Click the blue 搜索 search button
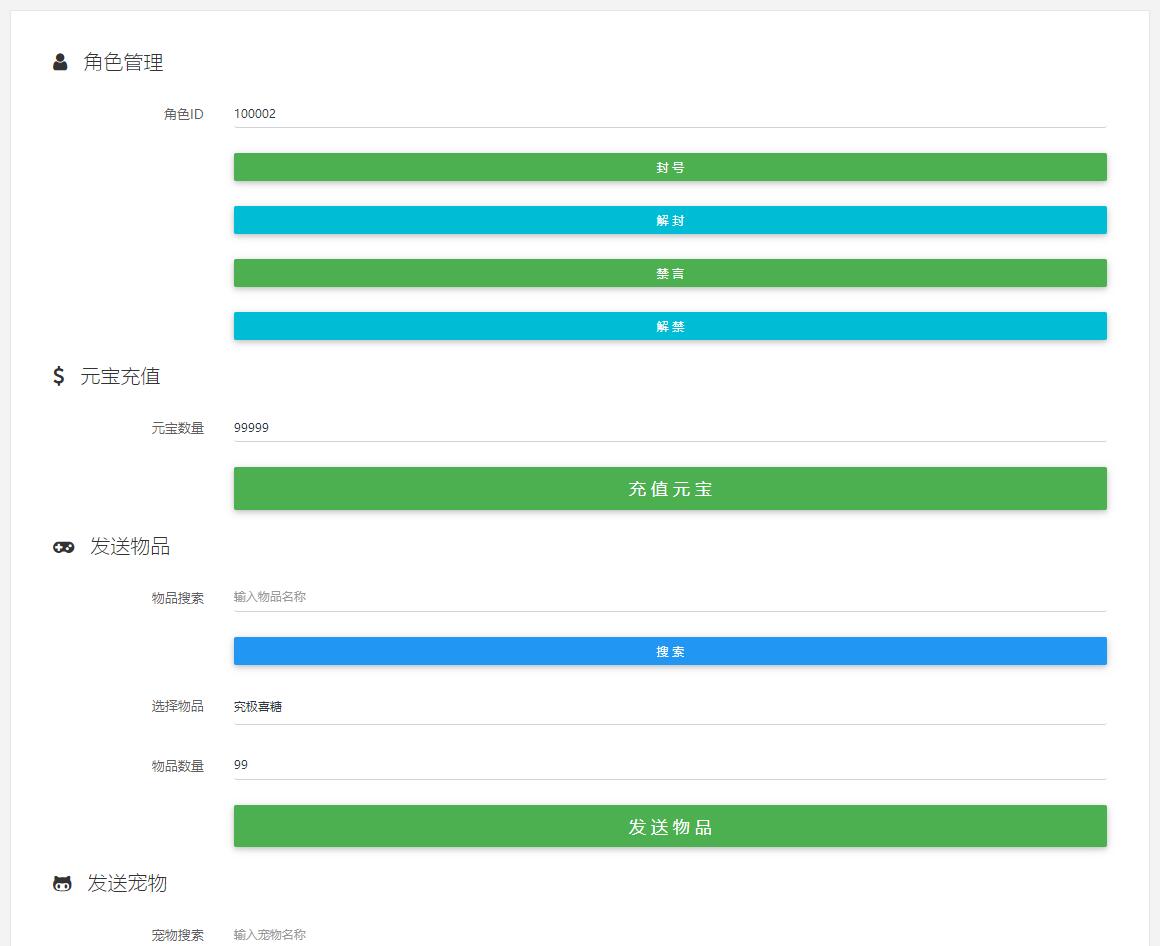The image size is (1160, 946). point(669,650)
